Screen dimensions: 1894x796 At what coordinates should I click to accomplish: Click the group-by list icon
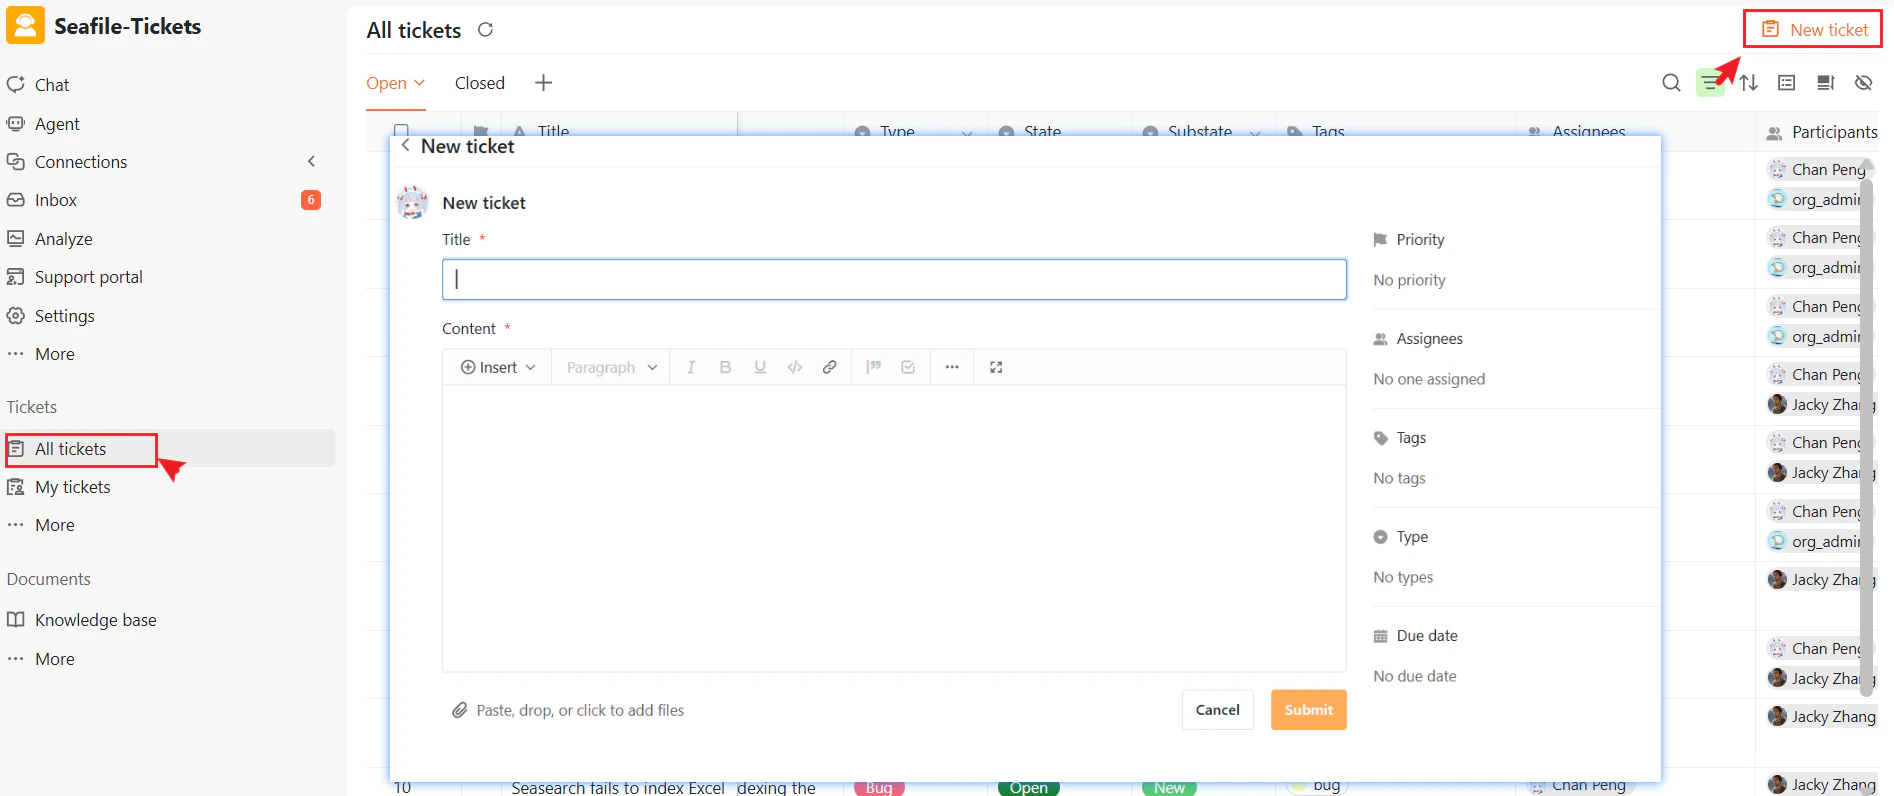pos(1787,83)
